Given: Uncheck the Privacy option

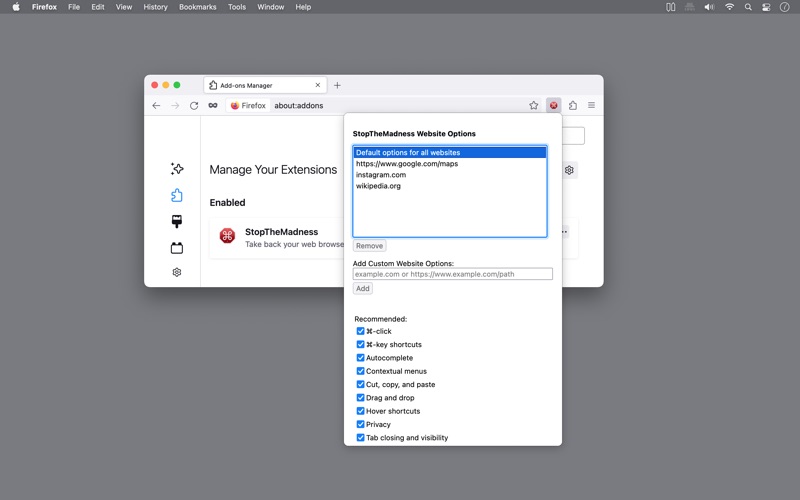Looking at the screenshot, I should (x=360, y=424).
